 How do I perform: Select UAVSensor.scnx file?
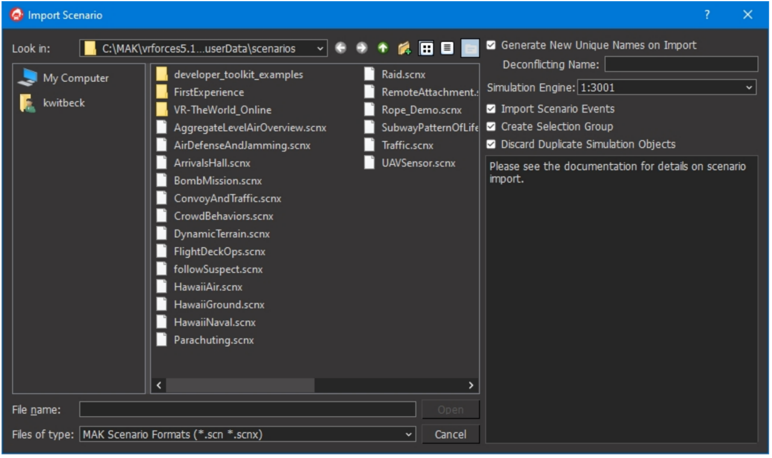coord(410,164)
